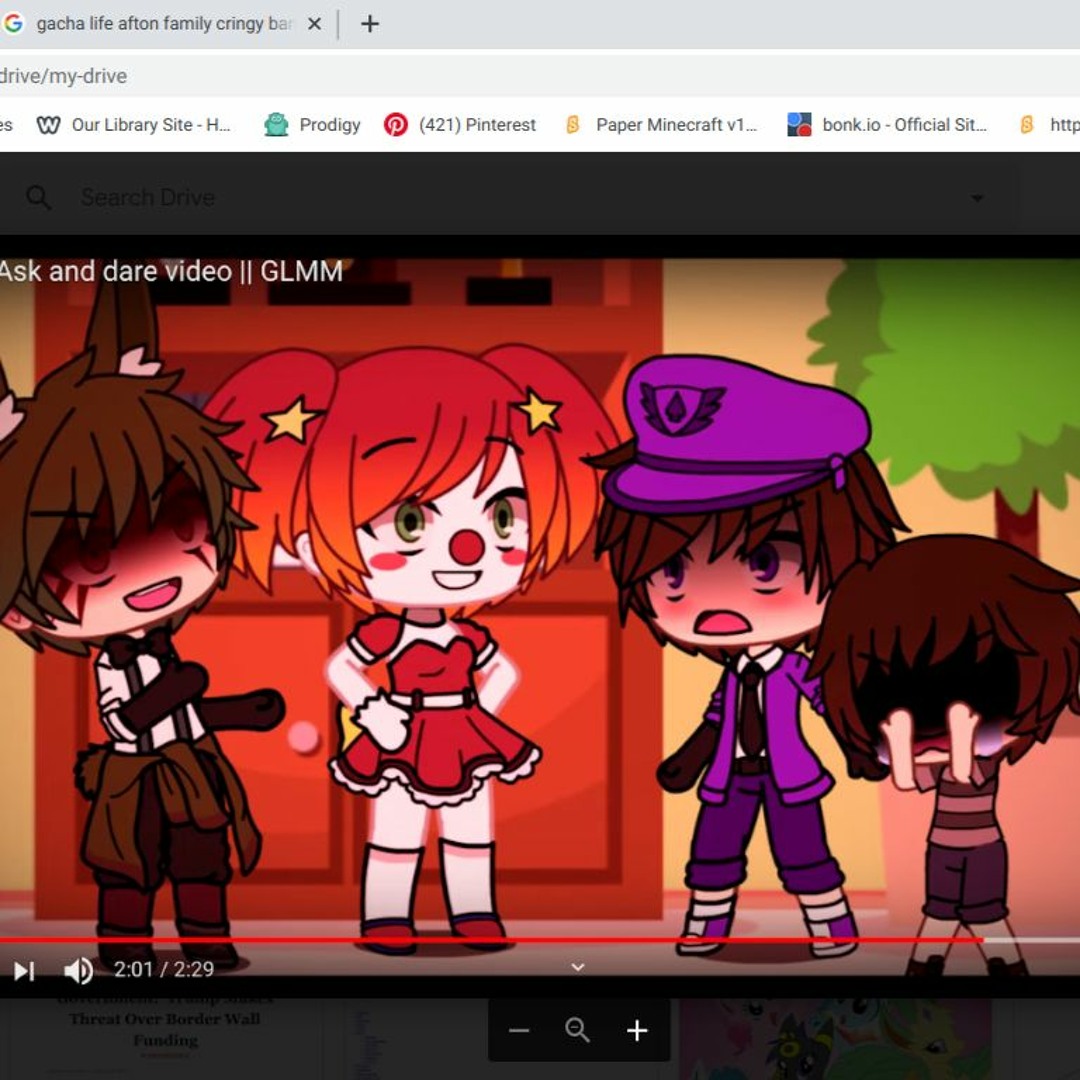Seek on the red video progress bar
The width and height of the screenshot is (1080, 1080).
point(540,940)
